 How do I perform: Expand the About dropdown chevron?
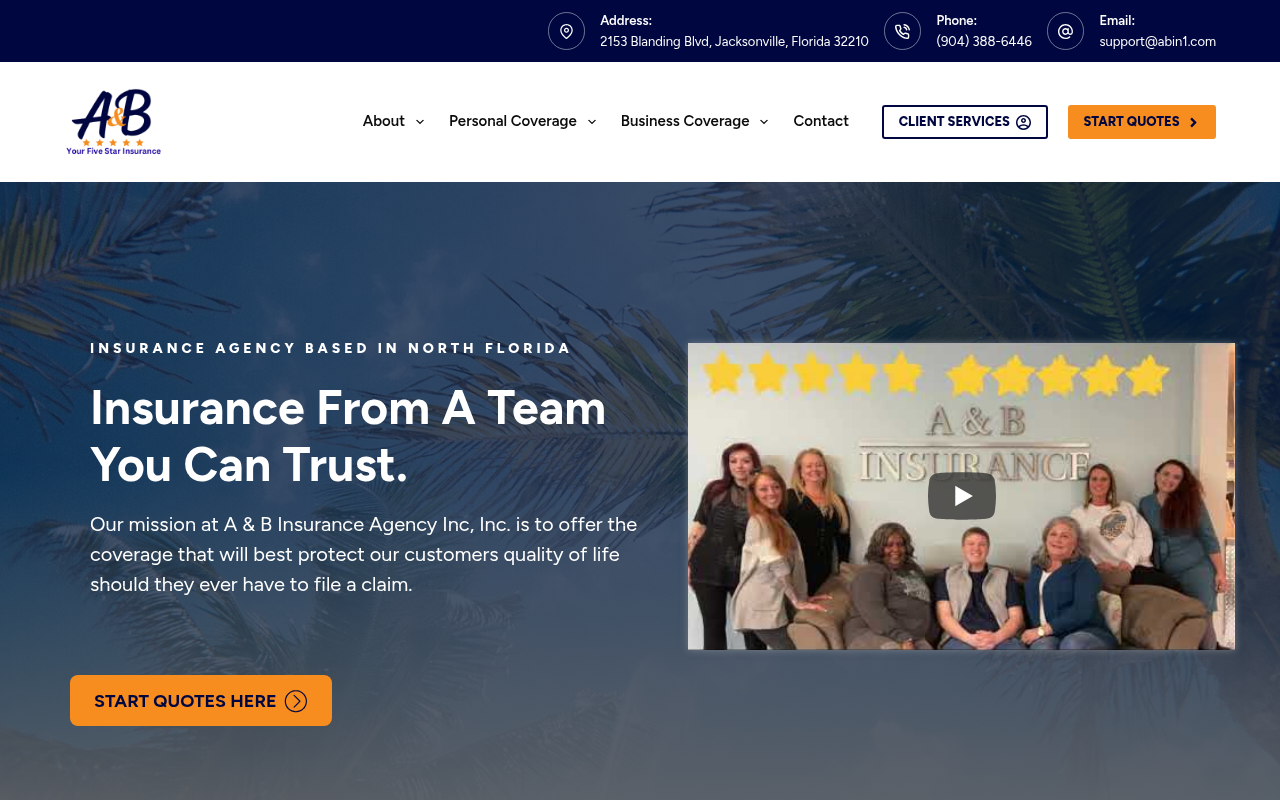tap(419, 122)
